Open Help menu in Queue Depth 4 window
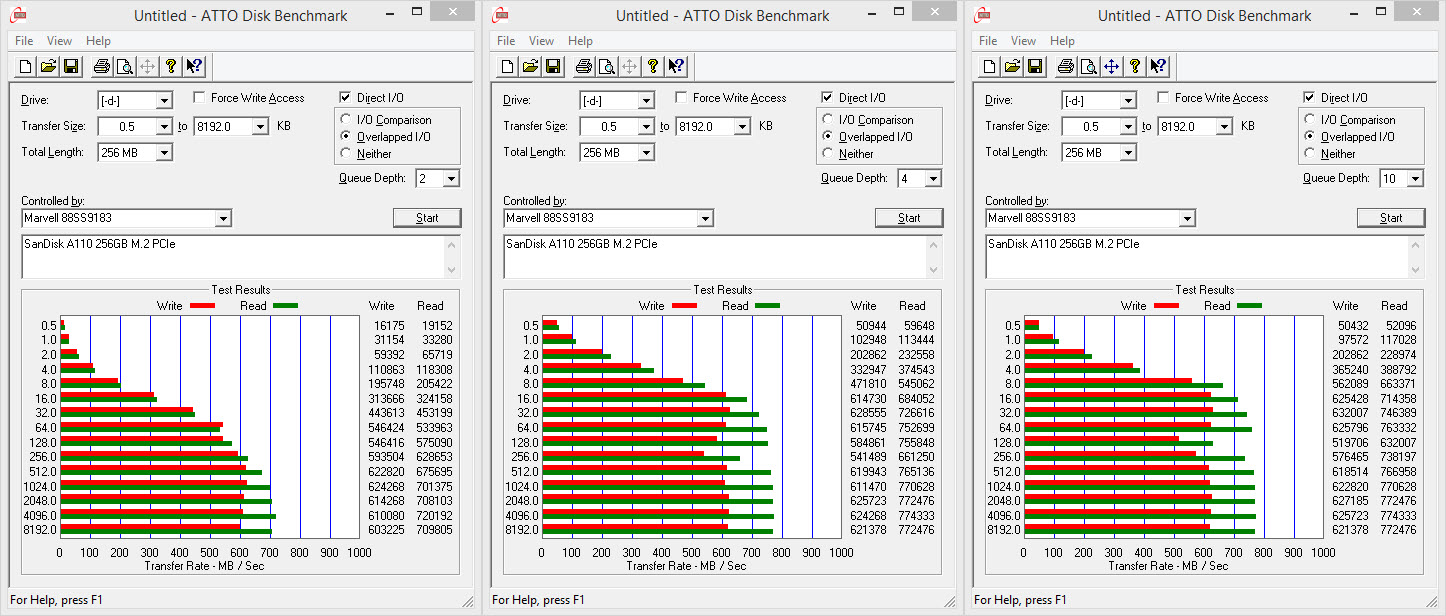The height and width of the screenshot is (616, 1446). point(580,41)
